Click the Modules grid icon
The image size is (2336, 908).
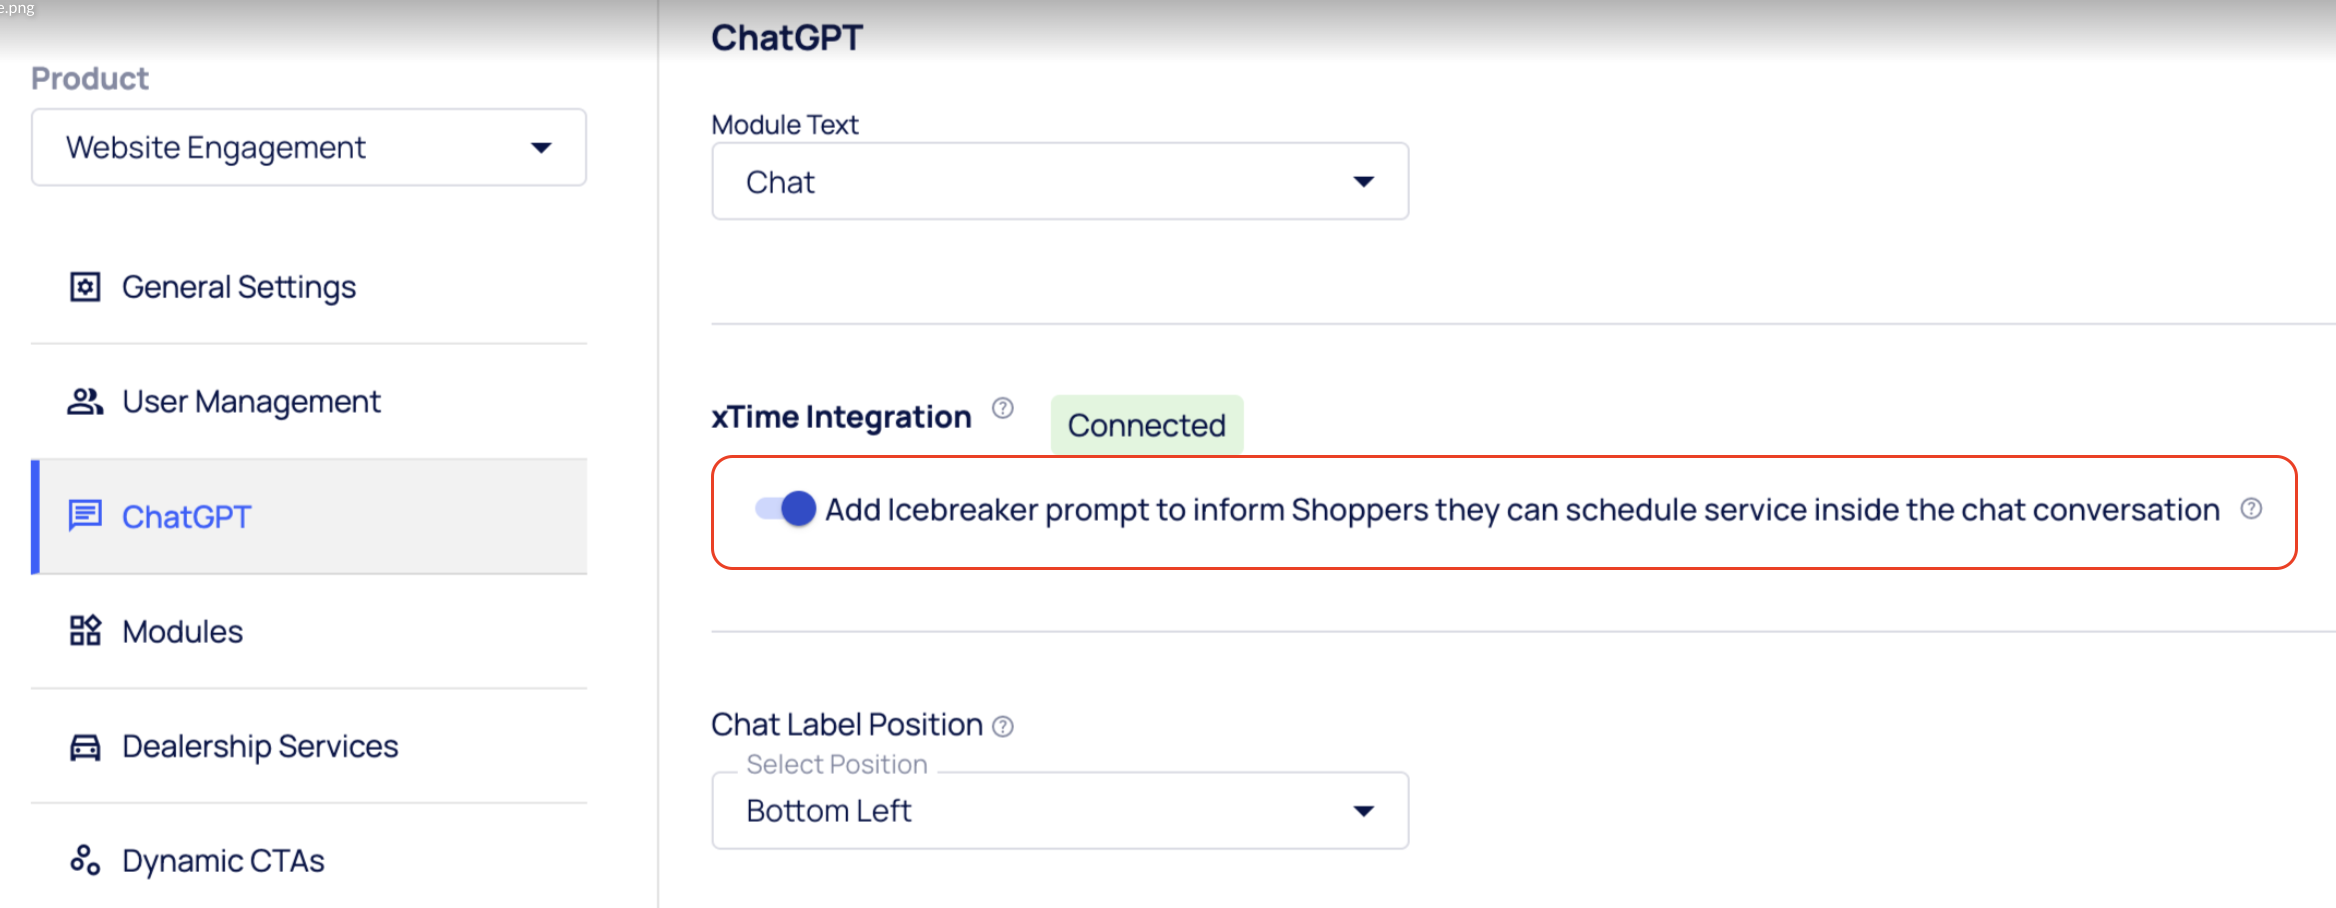click(x=85, y=631)
